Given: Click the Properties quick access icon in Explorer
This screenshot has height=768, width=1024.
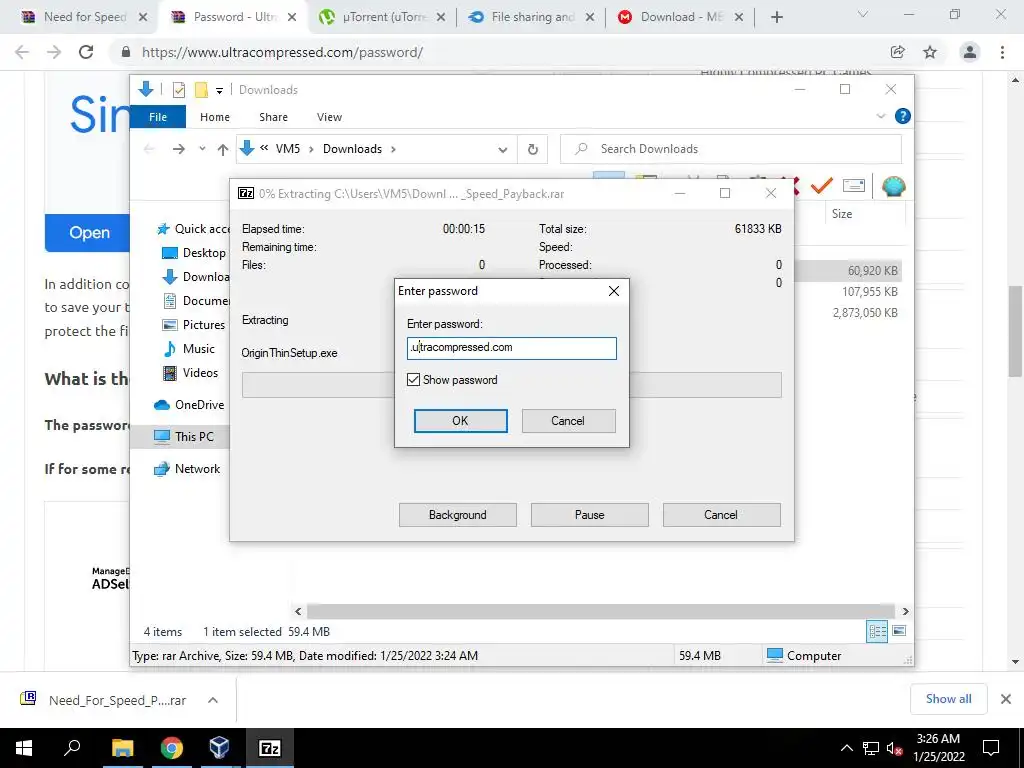Looking at the screenshot, I should (178, 89).
